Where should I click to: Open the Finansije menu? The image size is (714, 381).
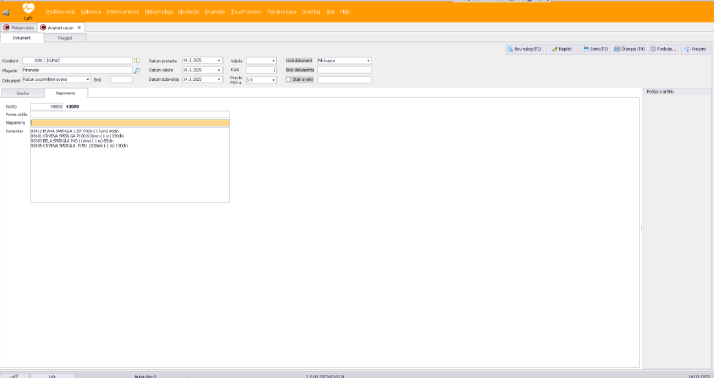point(215,12)
